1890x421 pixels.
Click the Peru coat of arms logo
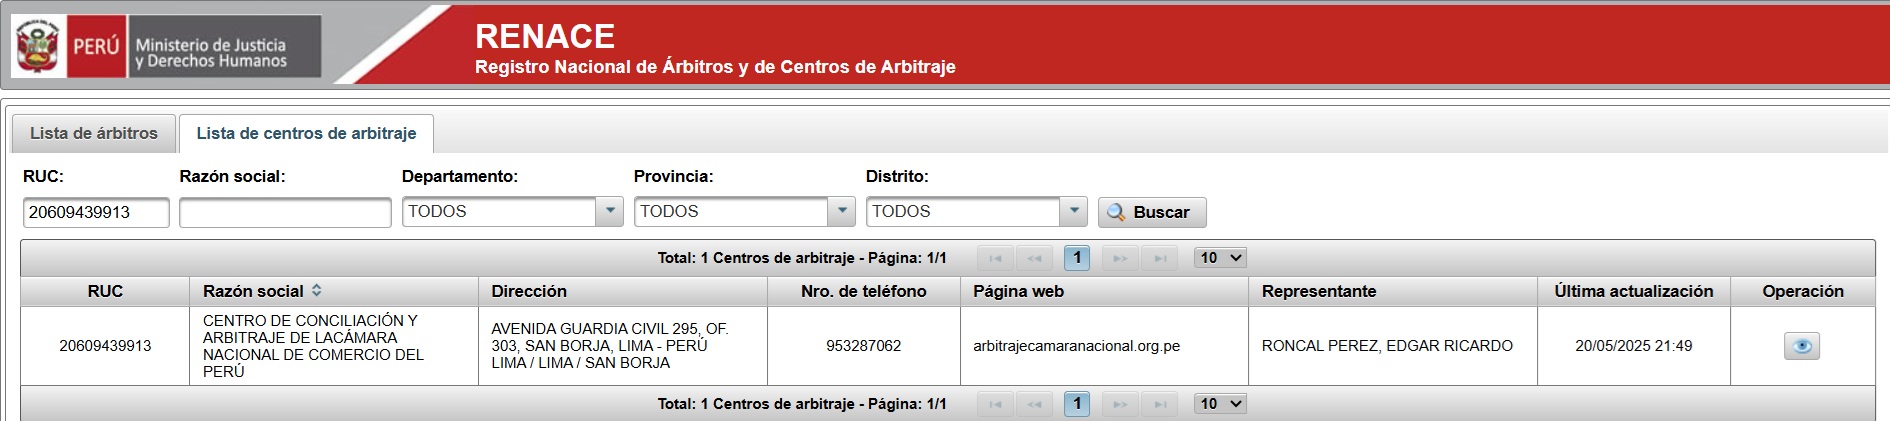coord(38,46)
